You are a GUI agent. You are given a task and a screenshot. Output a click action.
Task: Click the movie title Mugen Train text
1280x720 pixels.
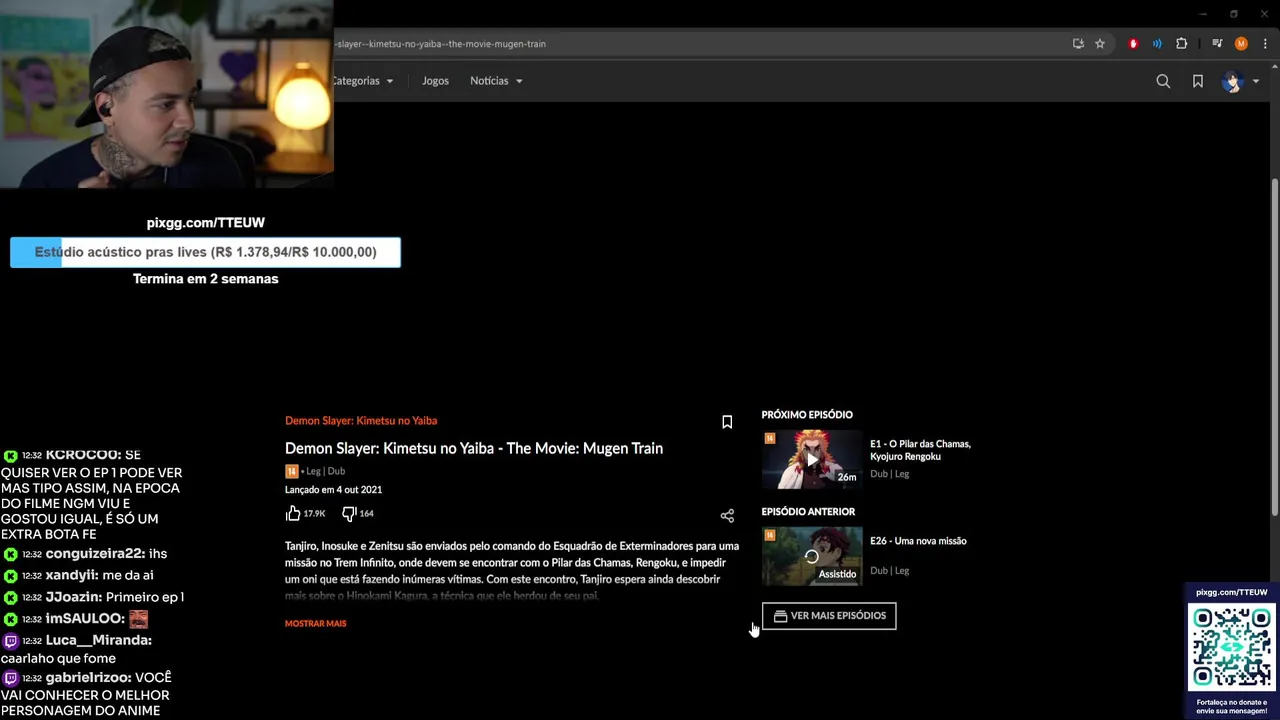(474, 448)
